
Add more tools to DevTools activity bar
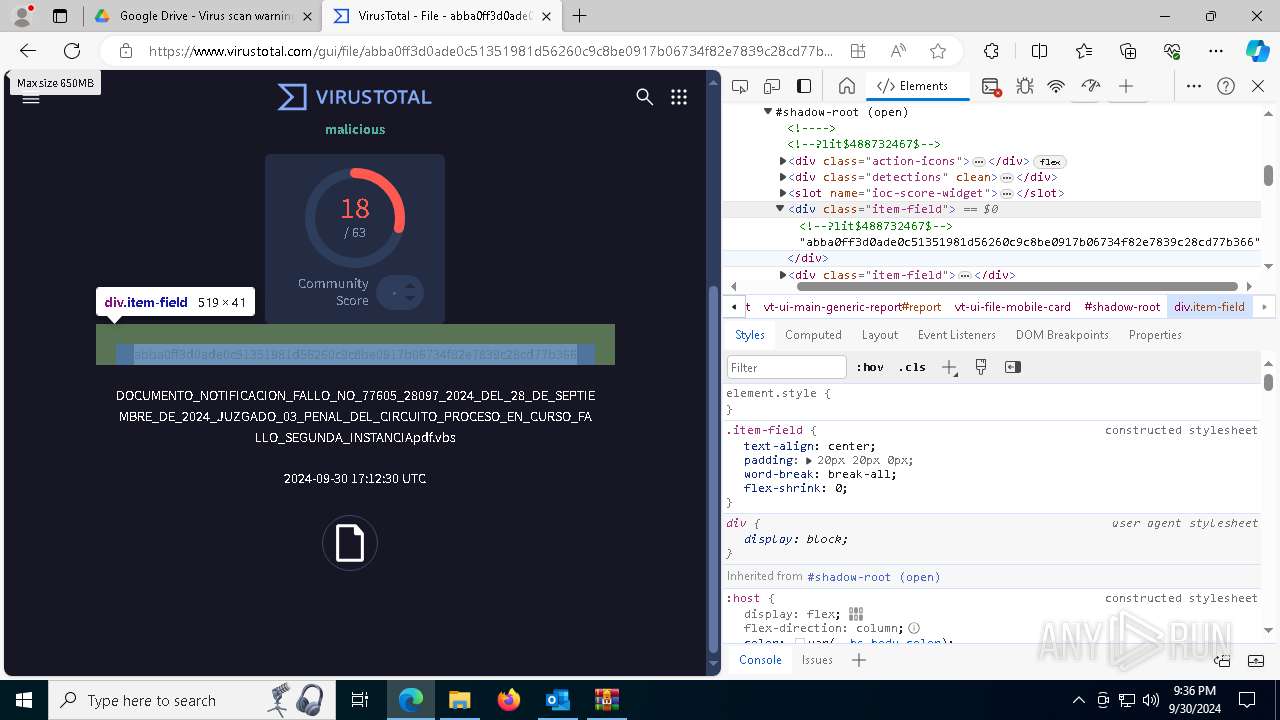point(1126,86)
